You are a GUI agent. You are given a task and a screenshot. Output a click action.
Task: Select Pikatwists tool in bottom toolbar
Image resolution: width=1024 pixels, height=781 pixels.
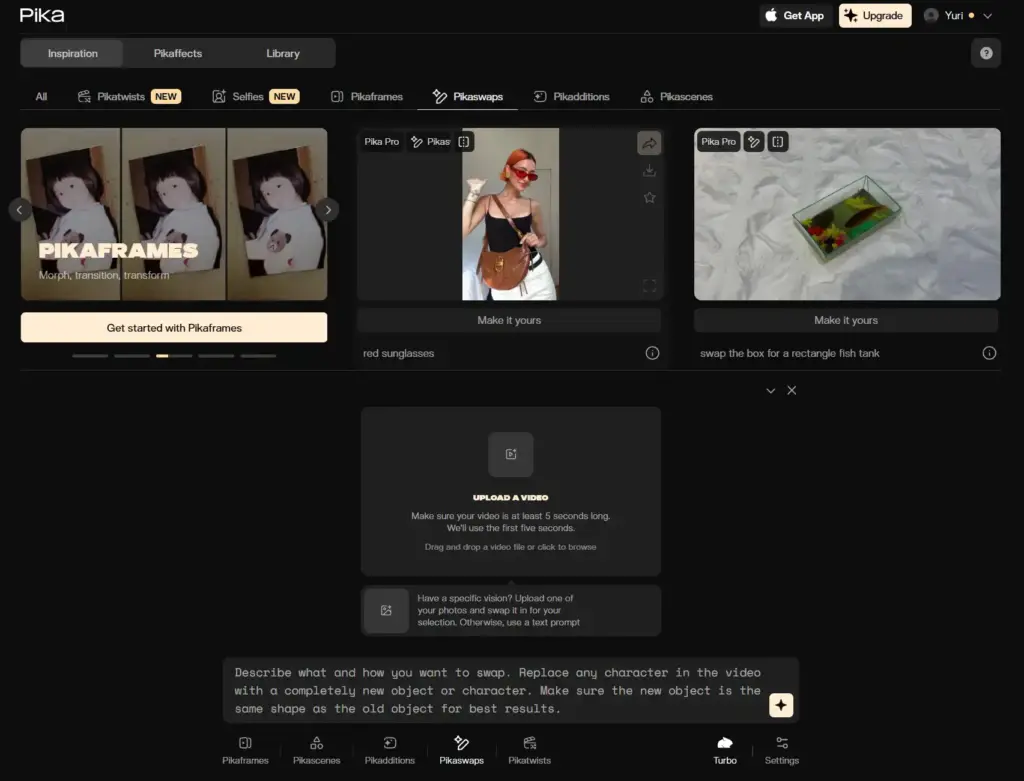pyautogui.click(x=529, y=750)
